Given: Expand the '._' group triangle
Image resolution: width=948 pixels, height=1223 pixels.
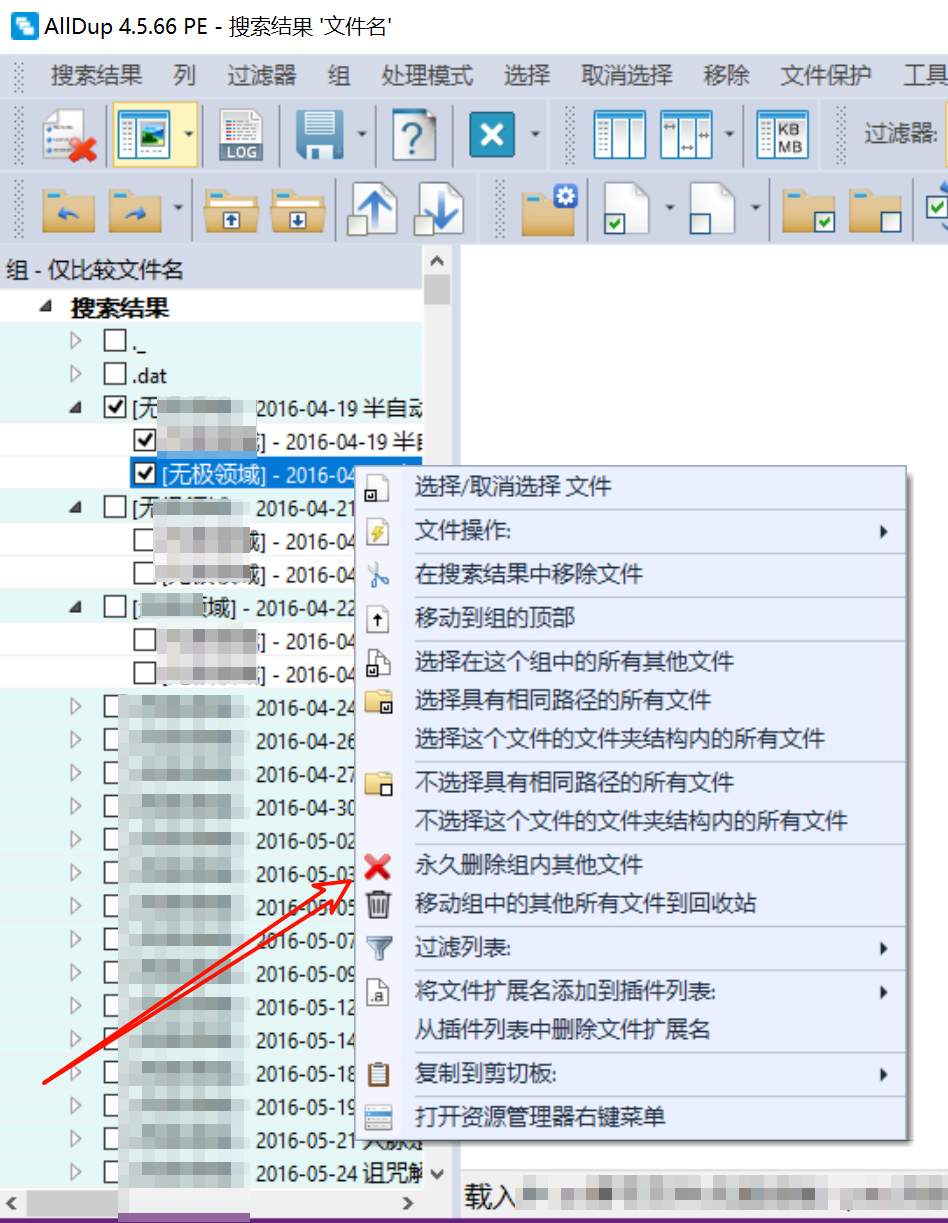Looking at the screenshot, I should [75, 342].
